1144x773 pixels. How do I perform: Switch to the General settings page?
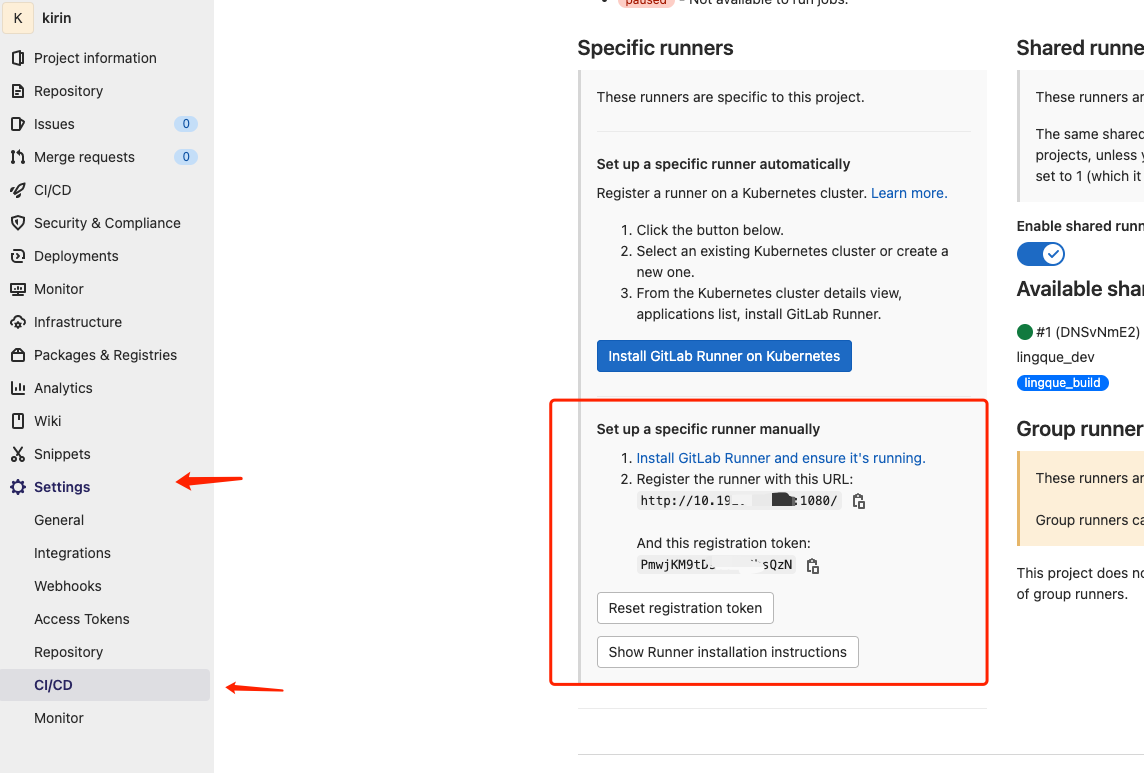point(58,520)
